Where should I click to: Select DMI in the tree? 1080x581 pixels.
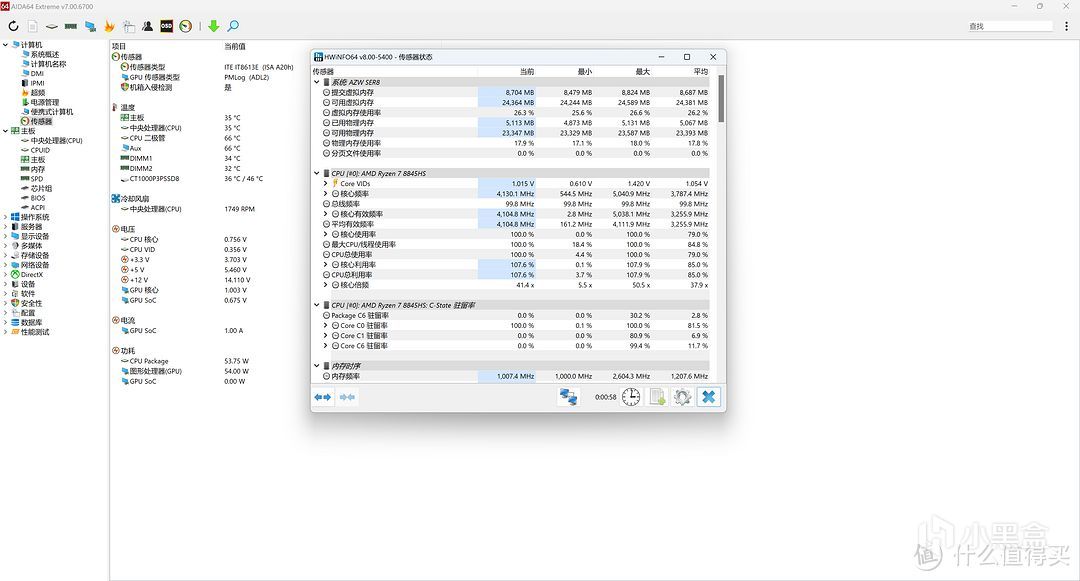[37, 74]
